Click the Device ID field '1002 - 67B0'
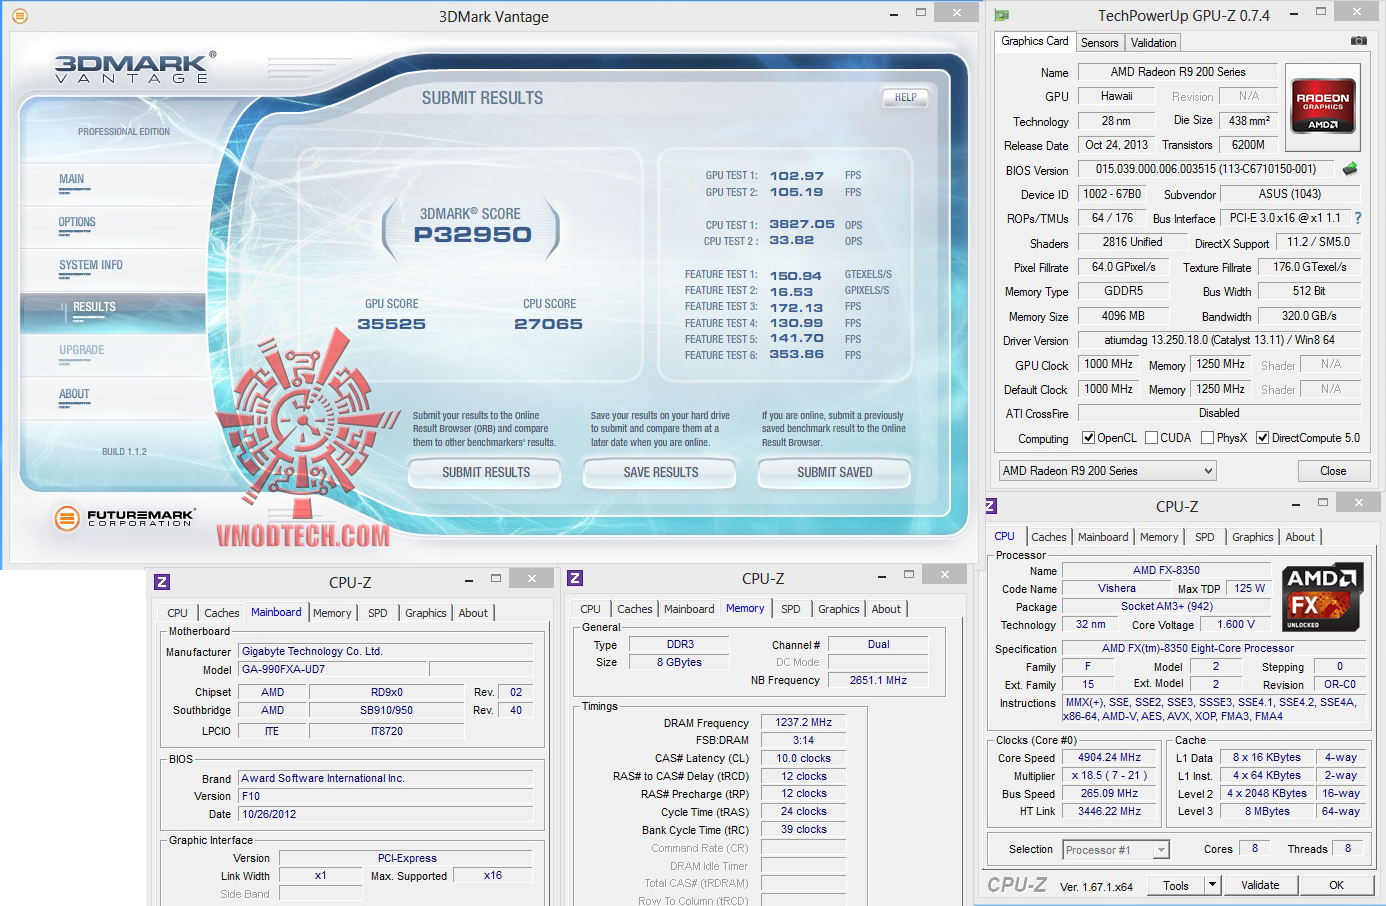Image resolution: width=1386 pixels, height=906 pixels. click(1112, 194)
